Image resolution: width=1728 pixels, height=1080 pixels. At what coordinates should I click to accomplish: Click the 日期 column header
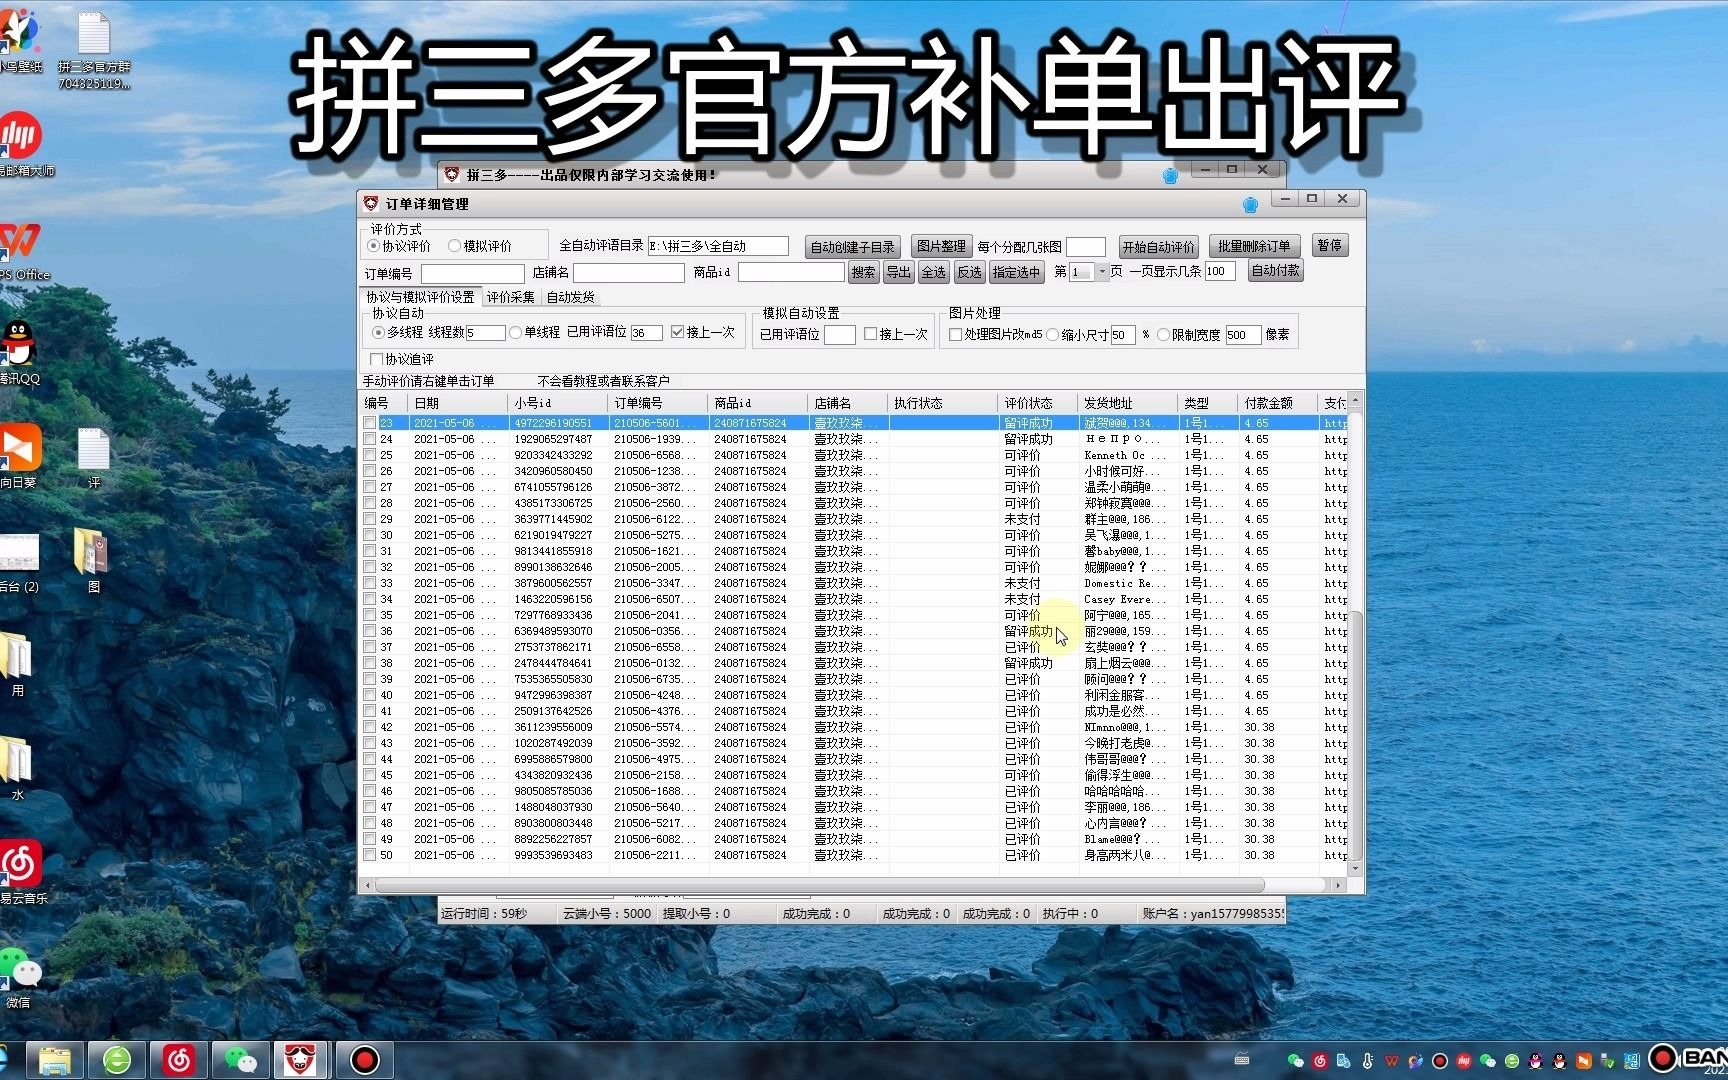[459, 403]
